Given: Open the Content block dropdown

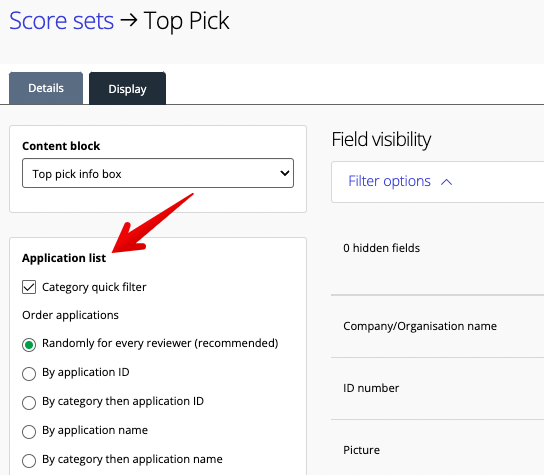Looking at the screenshot, I should [x=158, y=173].
